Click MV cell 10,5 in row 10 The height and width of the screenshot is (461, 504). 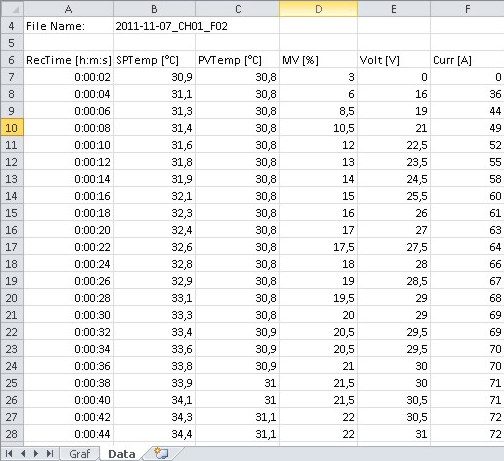[x=318, y=128]
